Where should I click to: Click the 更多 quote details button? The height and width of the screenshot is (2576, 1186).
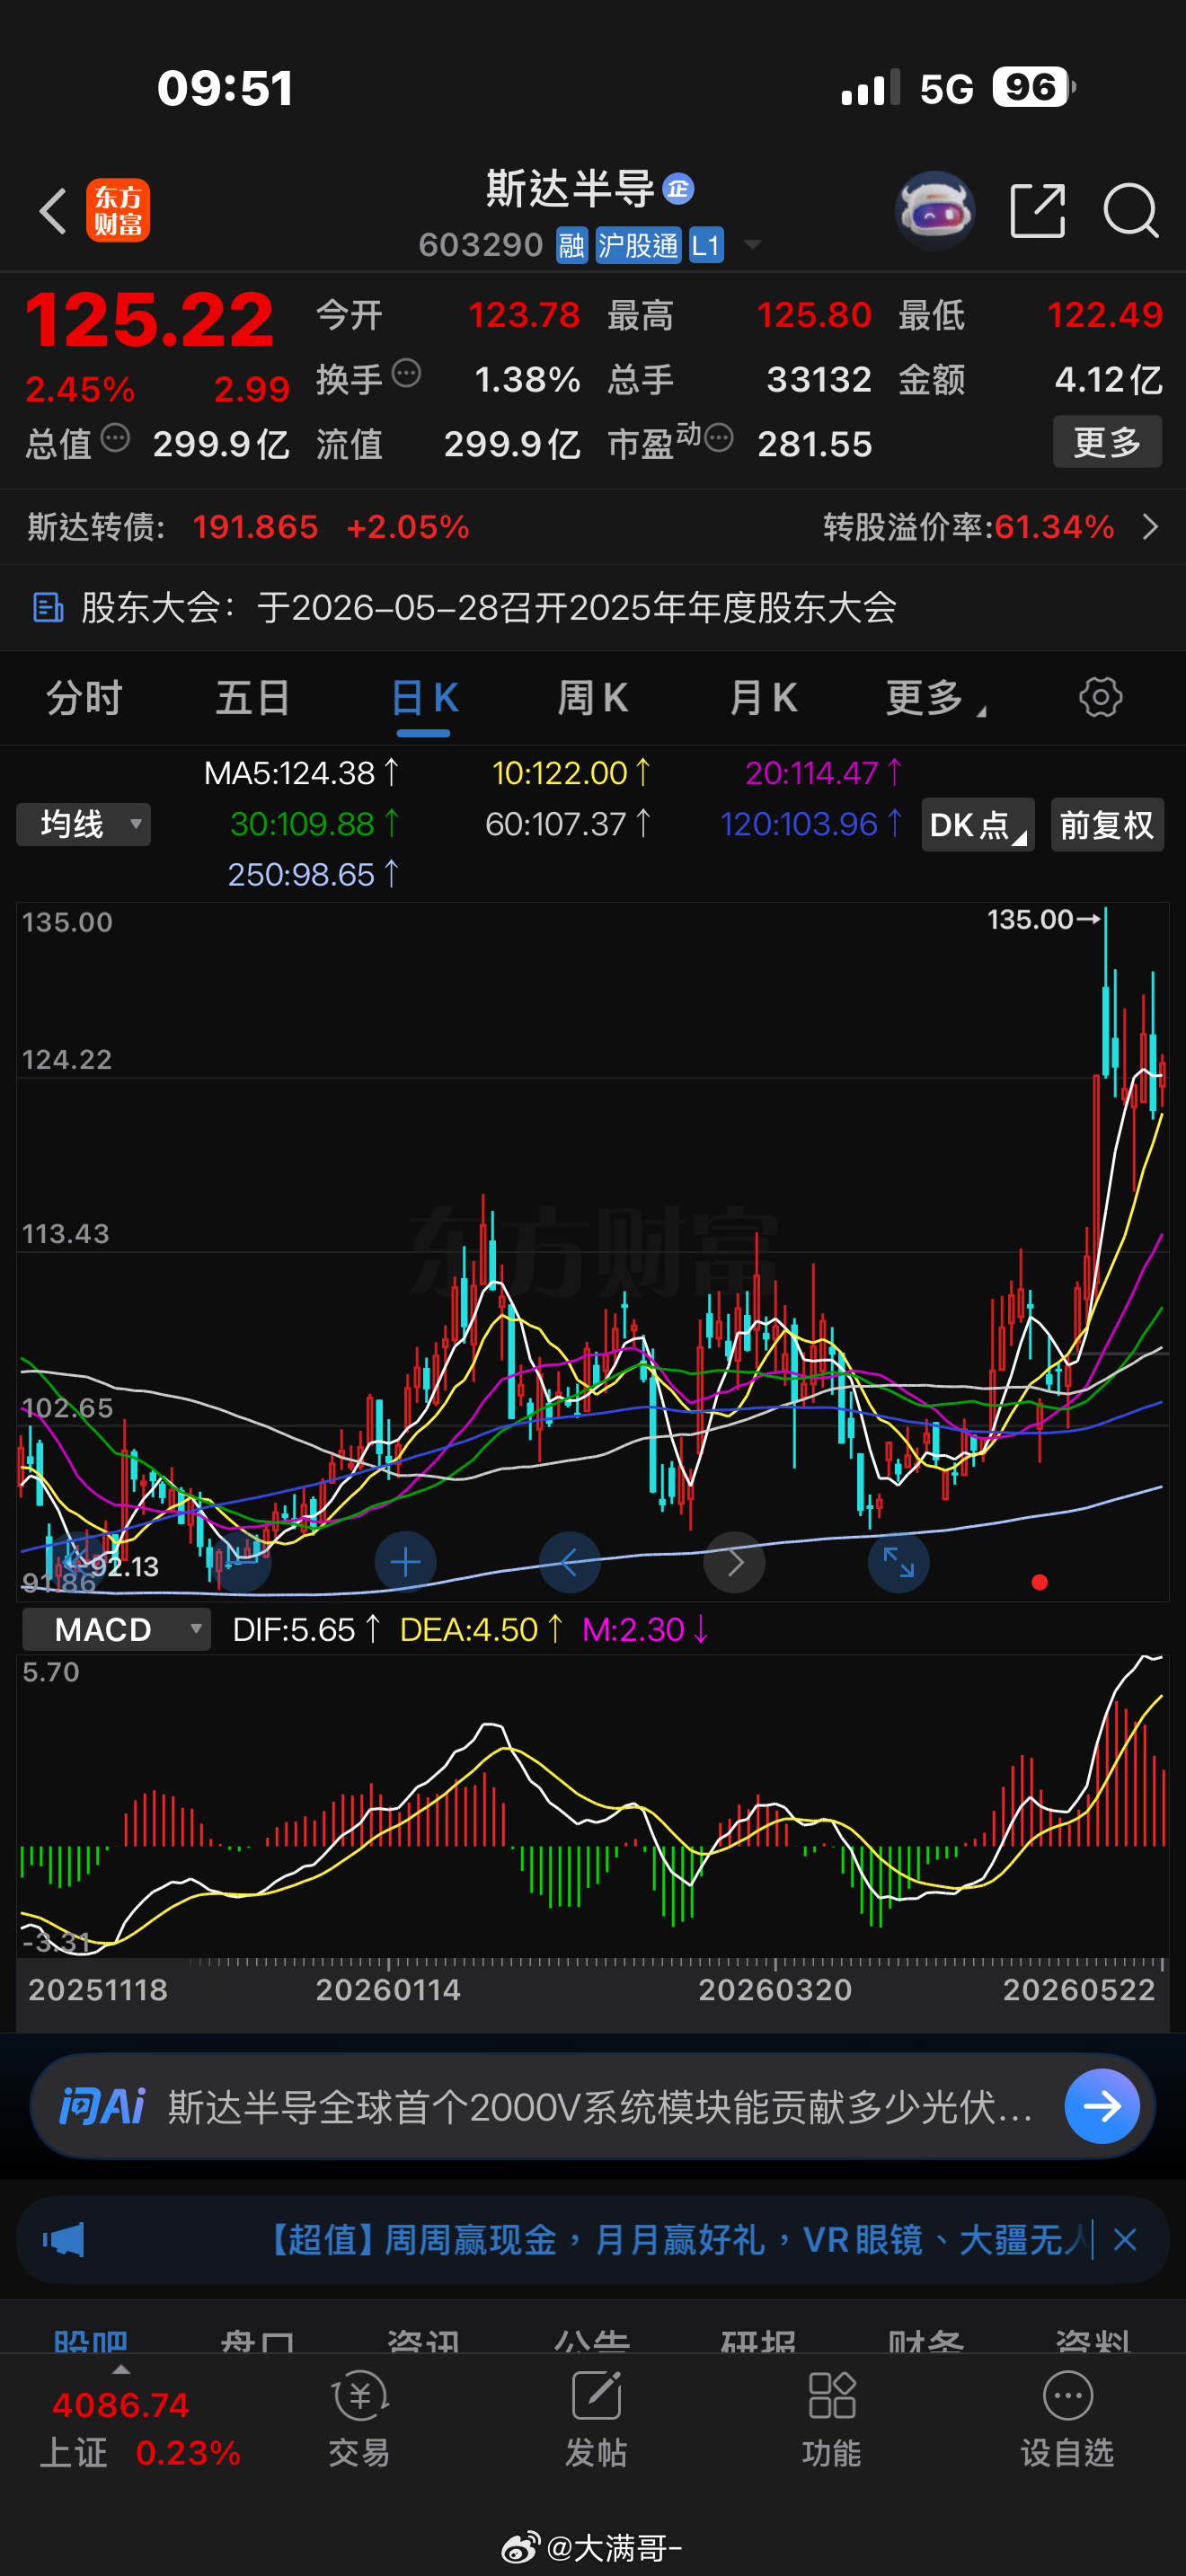pyautogui.click(x=1107, y=442)
